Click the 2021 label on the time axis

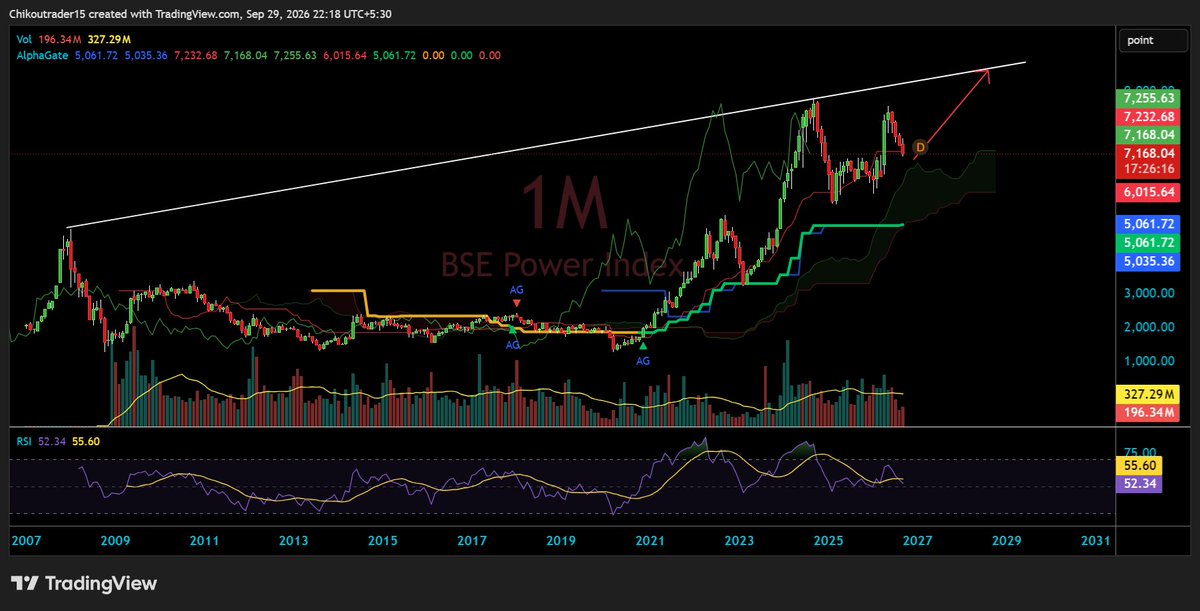pos(650,540)
